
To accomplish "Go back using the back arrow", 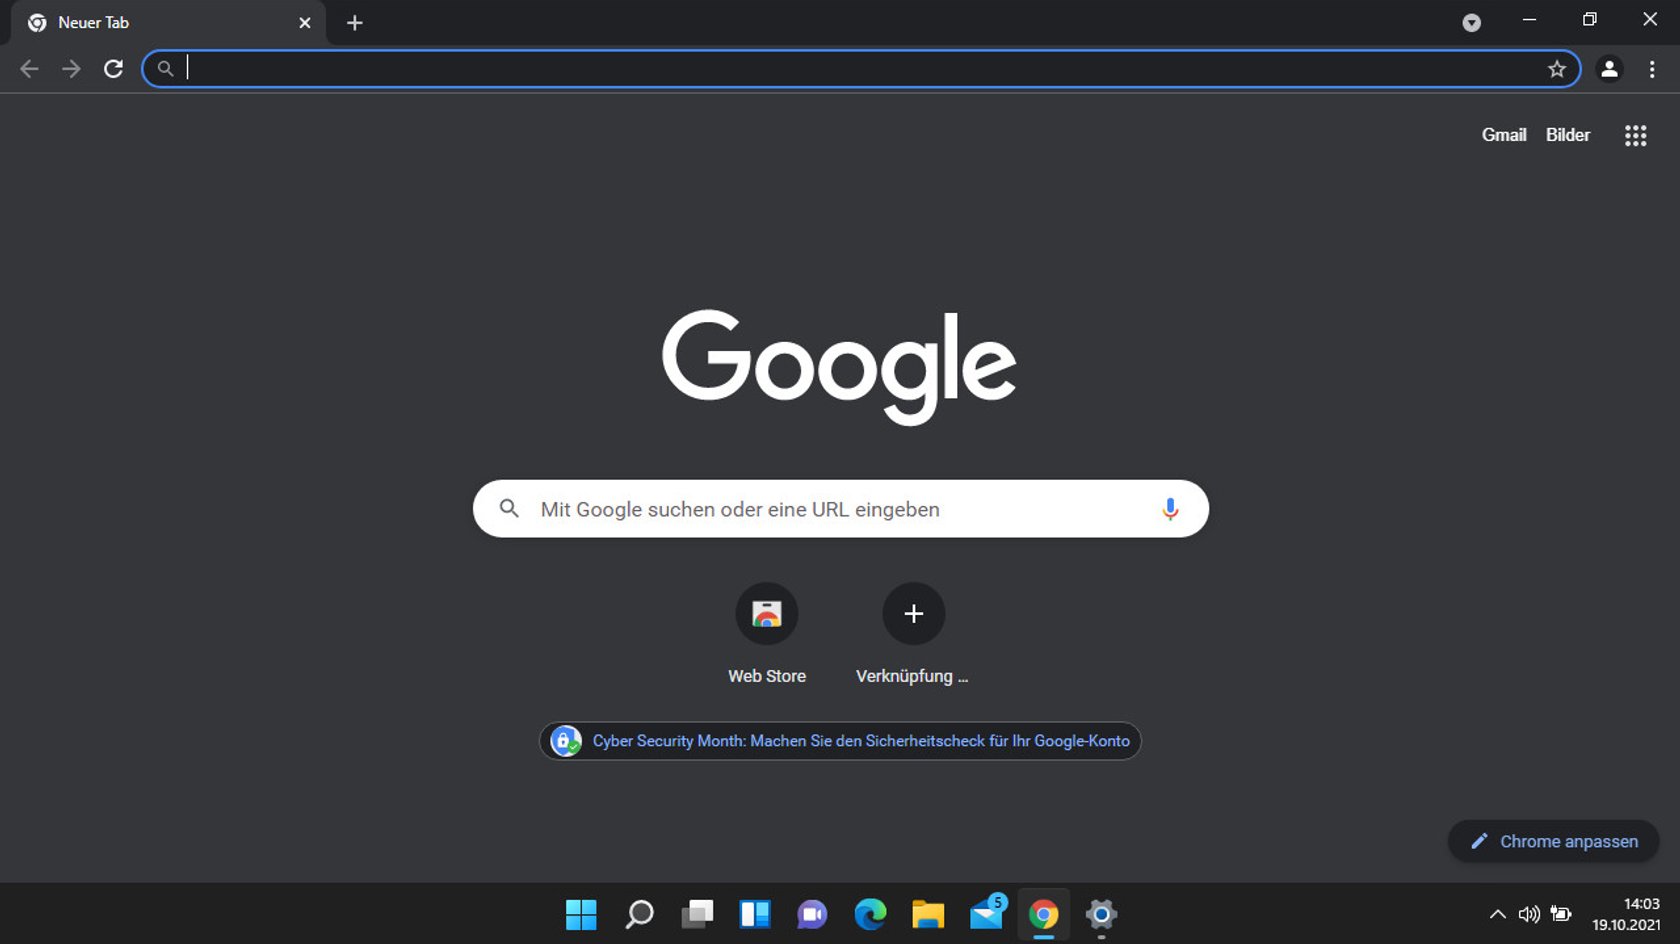I will click(x=29, y=69).
